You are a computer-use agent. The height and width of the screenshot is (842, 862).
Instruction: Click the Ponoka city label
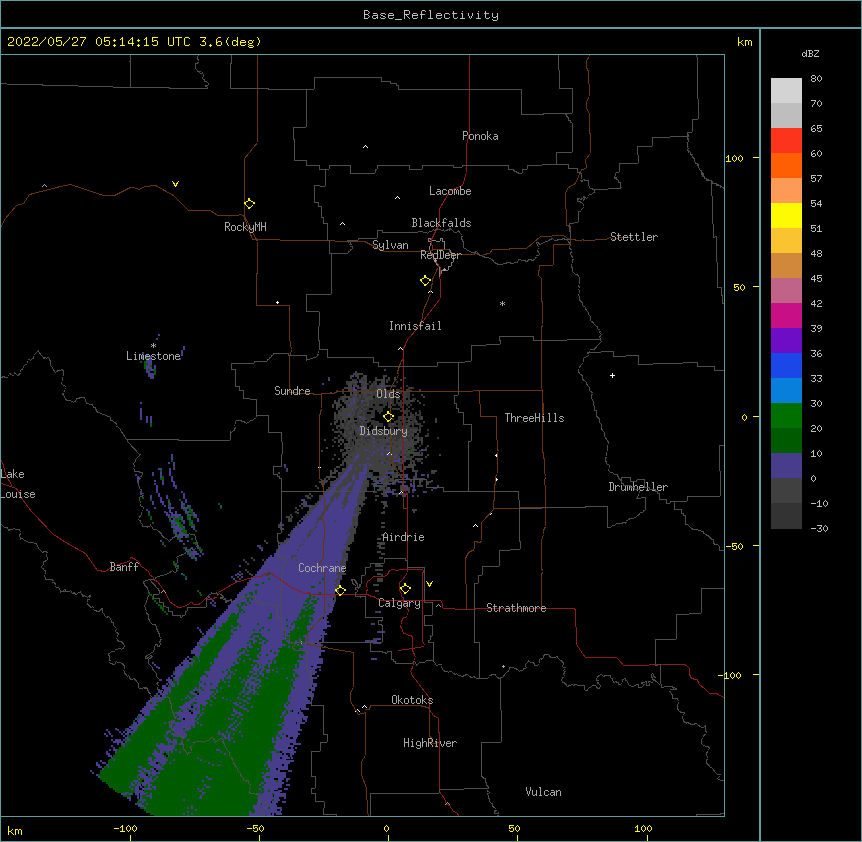pyautogui.click(x=480, y=136)
